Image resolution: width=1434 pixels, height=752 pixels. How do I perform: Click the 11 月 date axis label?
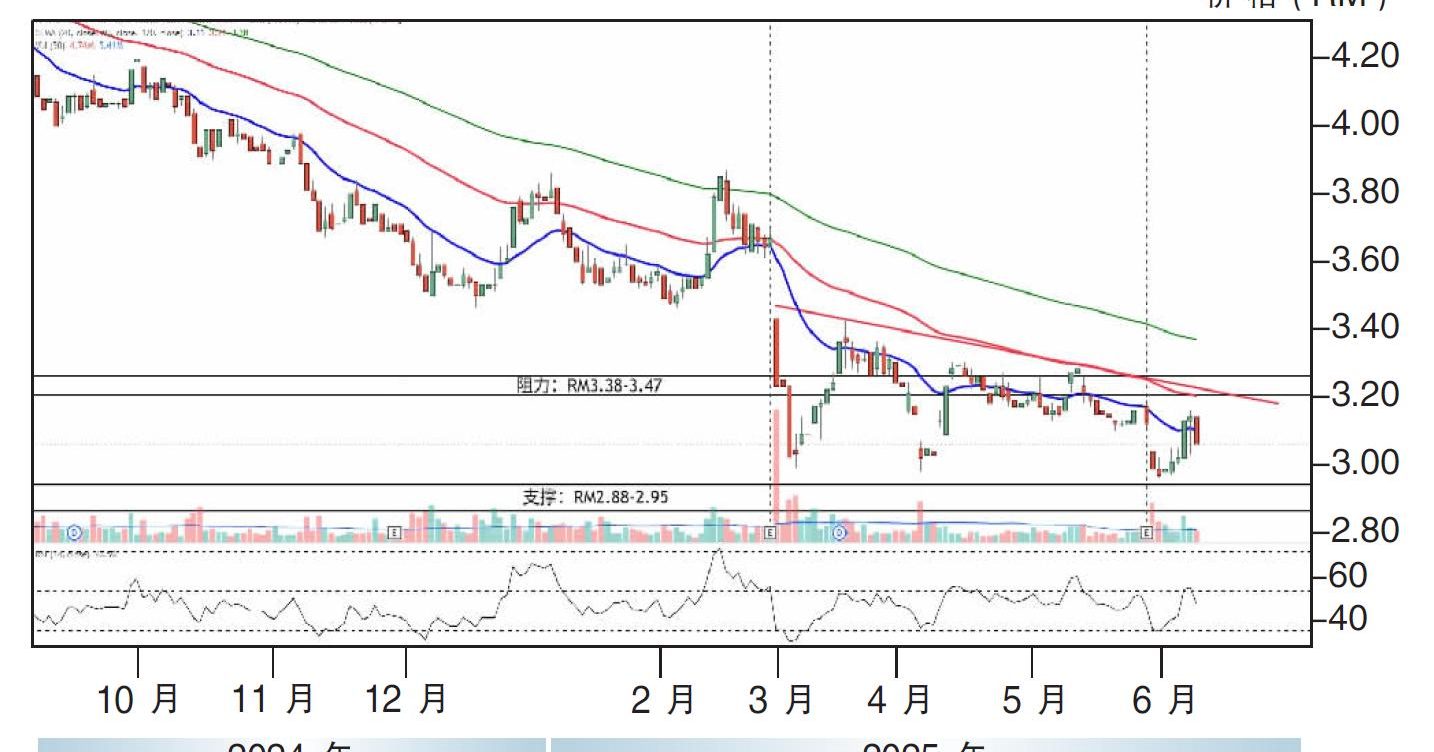coord(272,699)
